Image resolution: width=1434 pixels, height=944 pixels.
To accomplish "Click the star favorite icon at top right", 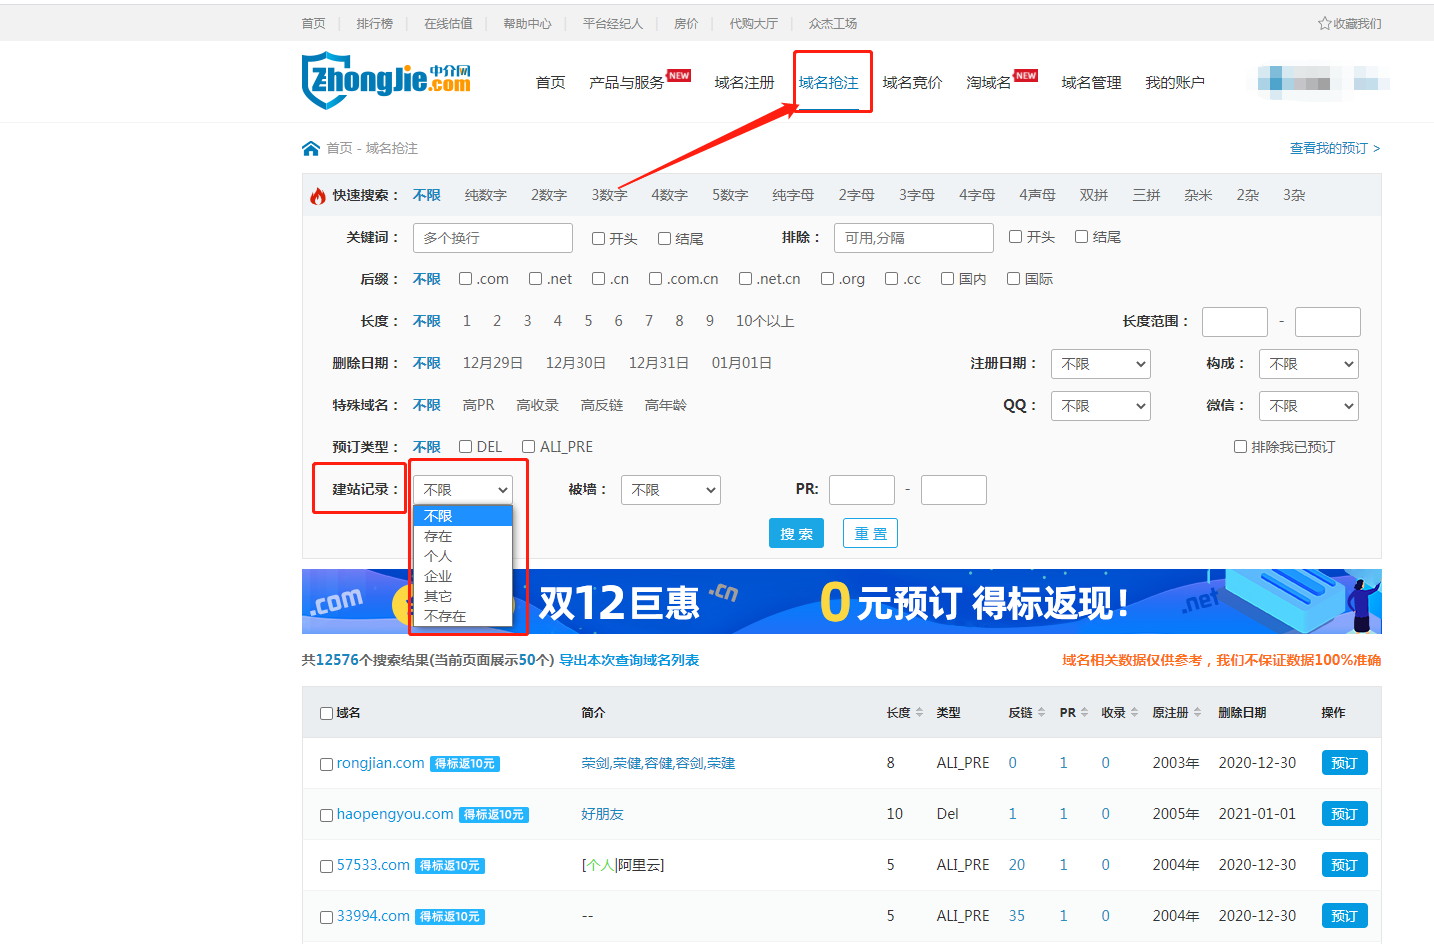I will (1324, 23).
